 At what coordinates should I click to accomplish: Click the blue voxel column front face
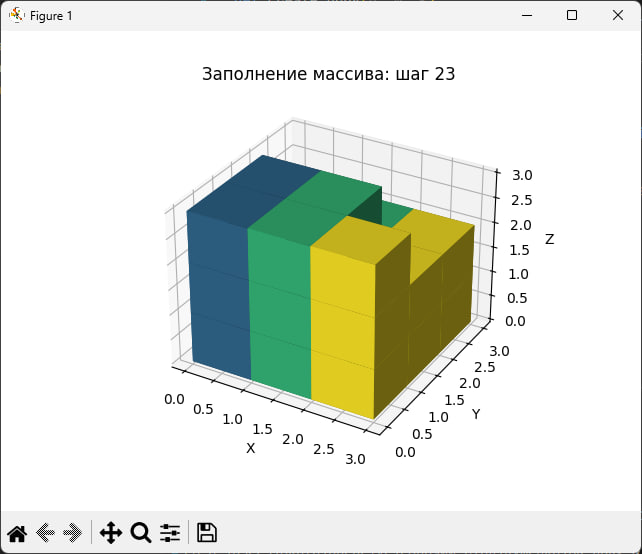pos(220,295)
